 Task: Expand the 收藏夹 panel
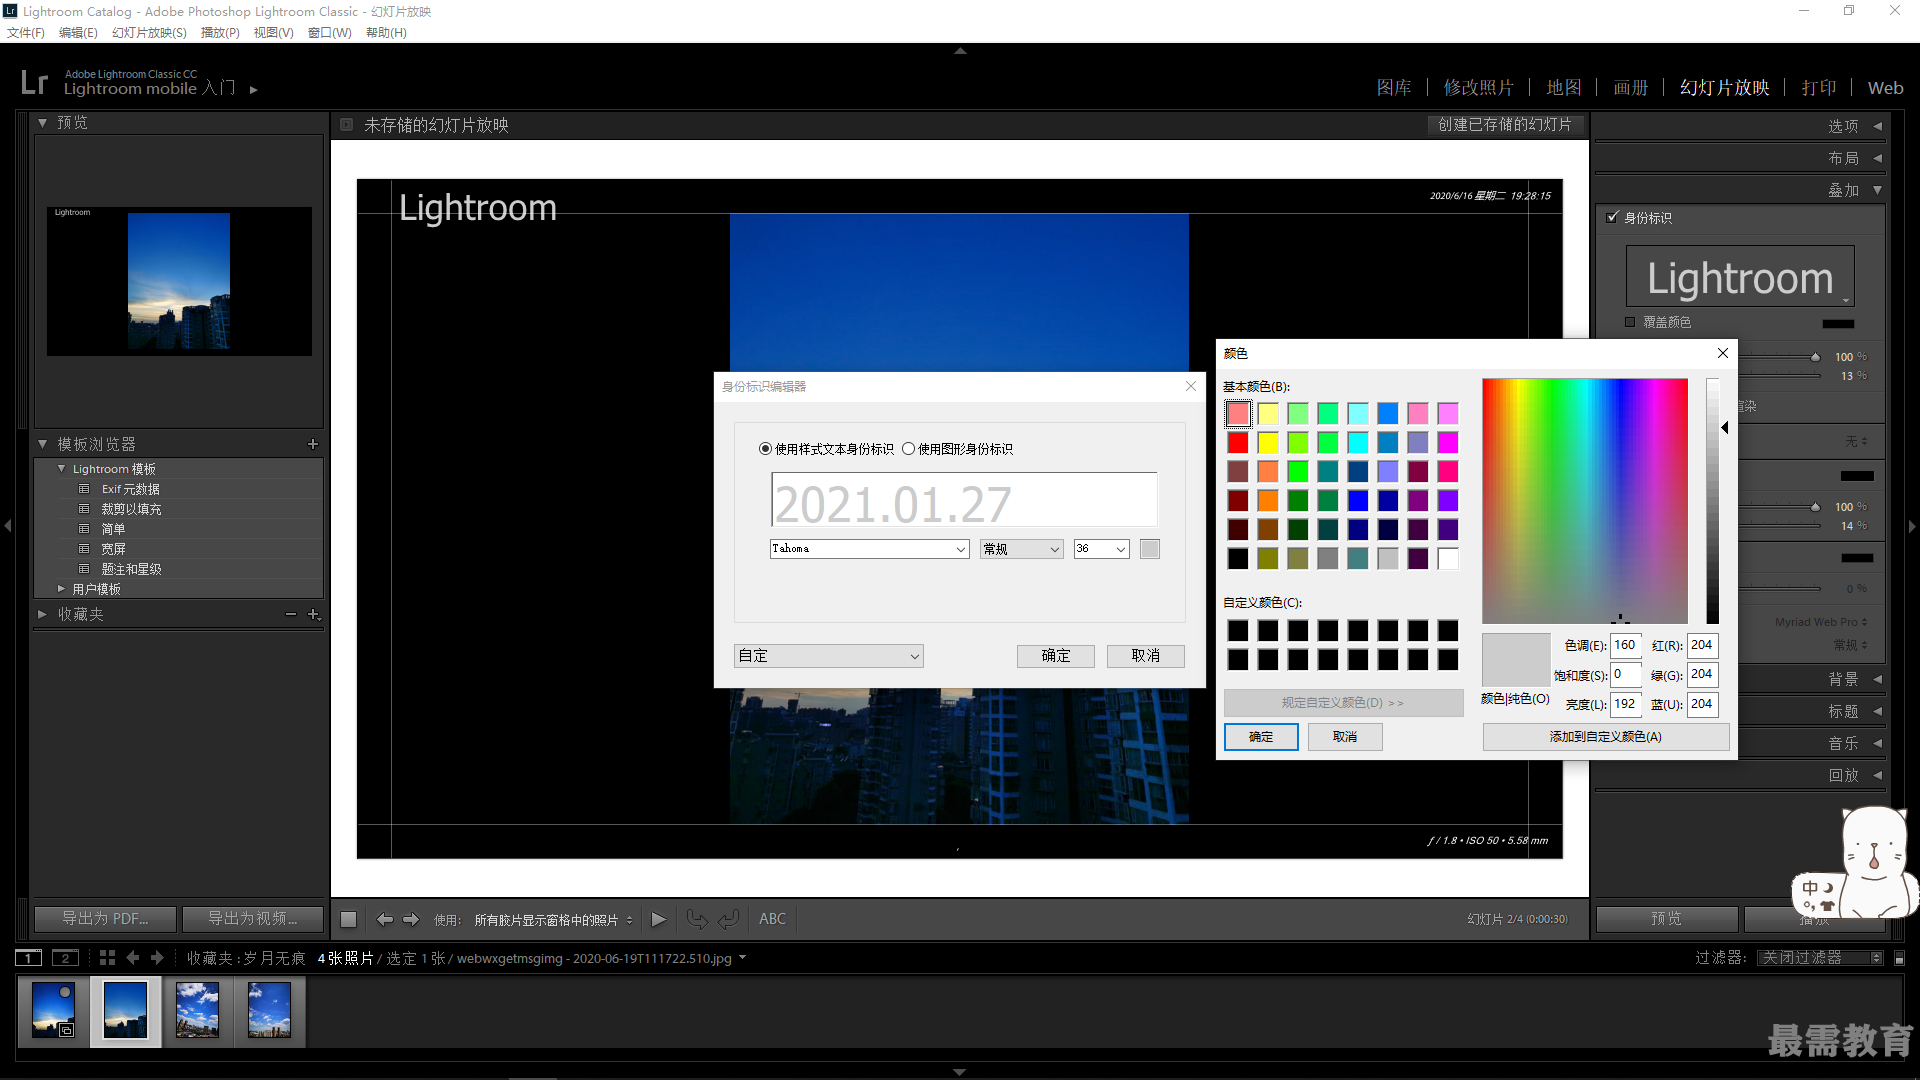pos(43,614)
